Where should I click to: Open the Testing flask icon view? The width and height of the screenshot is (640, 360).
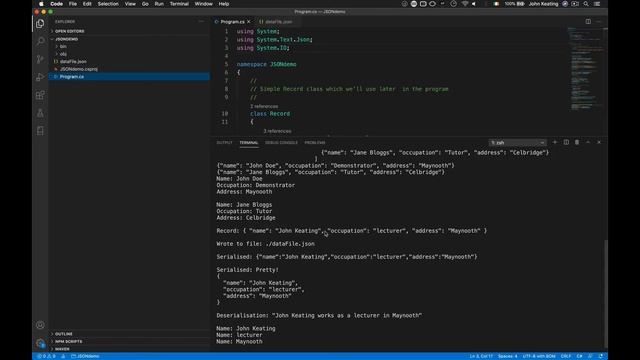[40, 113]
